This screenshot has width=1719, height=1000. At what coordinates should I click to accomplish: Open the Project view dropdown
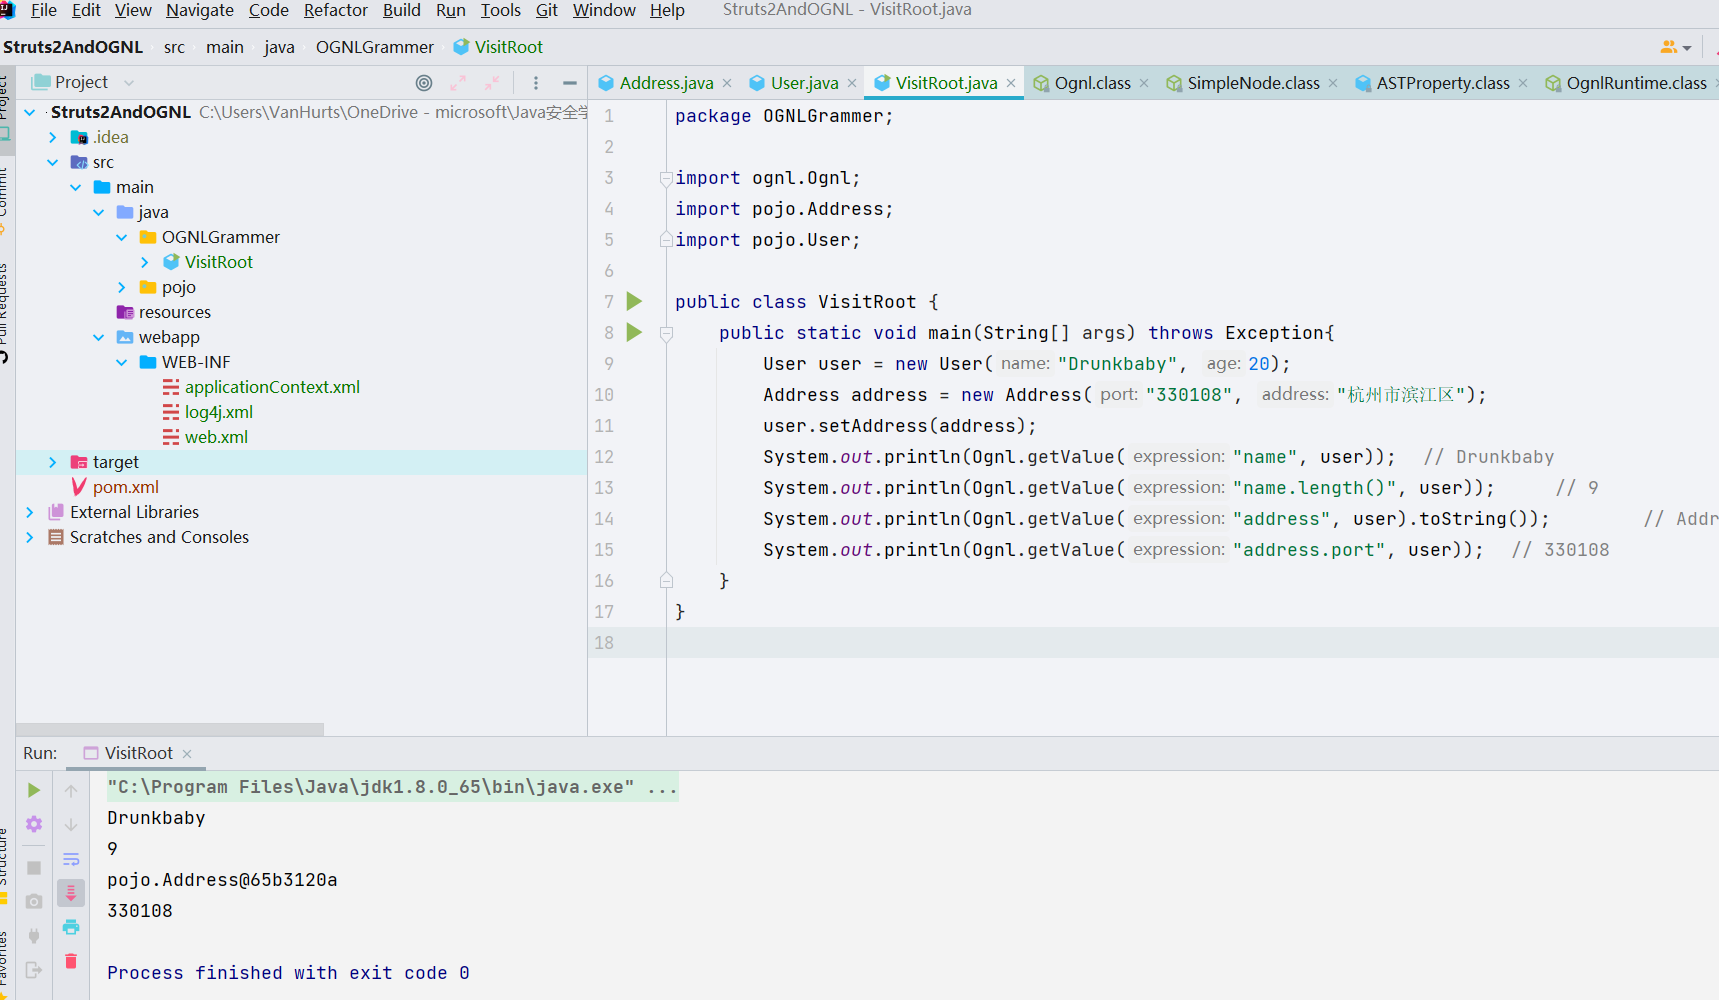pos(128,83)
